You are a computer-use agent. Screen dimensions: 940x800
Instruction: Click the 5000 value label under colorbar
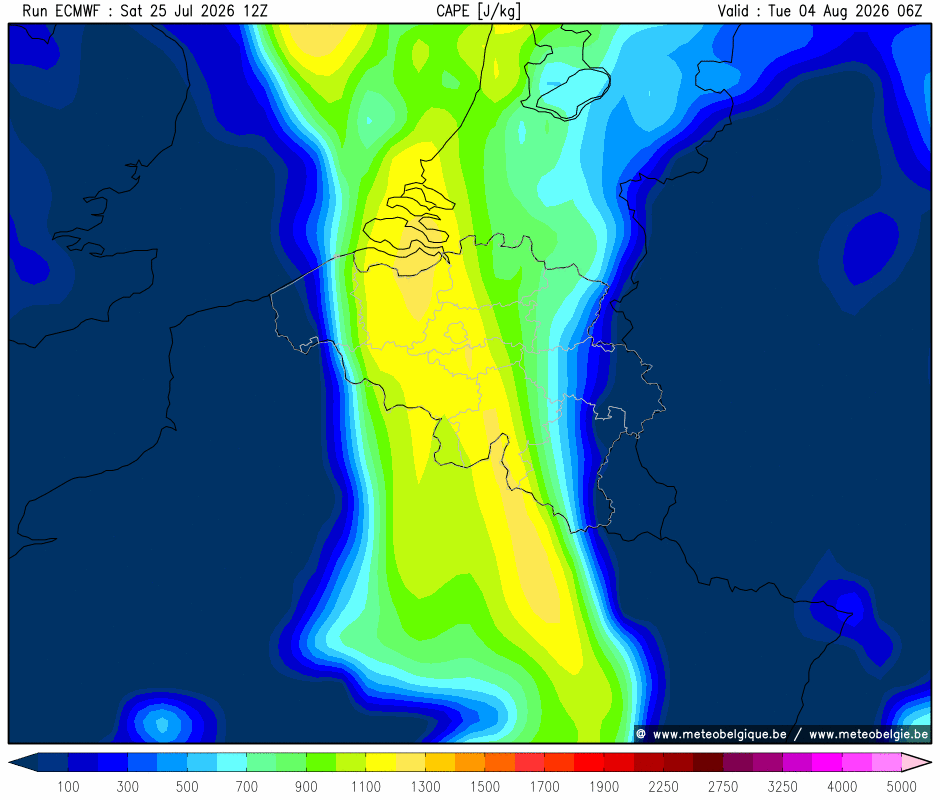click(901, 786)
